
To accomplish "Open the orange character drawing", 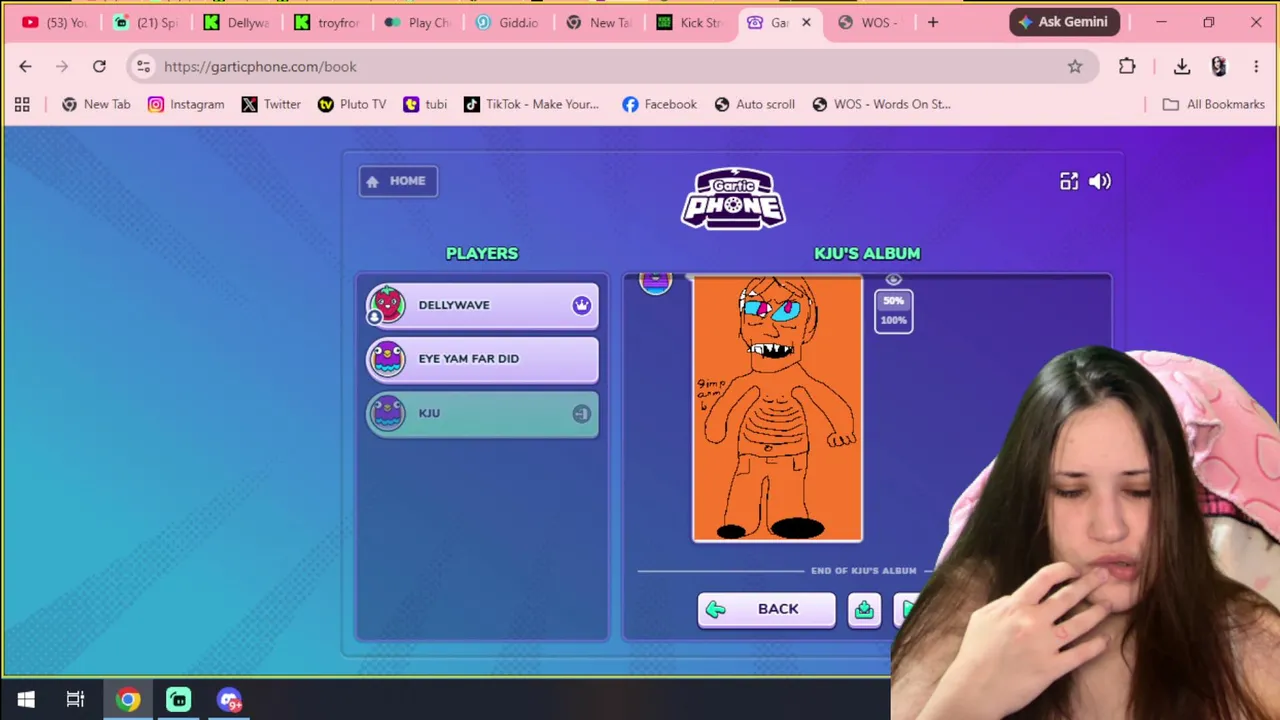I will (777, 408).
